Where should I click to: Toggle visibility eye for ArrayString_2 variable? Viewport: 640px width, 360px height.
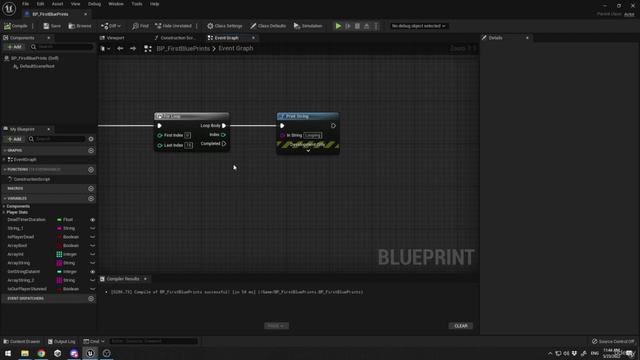coord(92,280)
